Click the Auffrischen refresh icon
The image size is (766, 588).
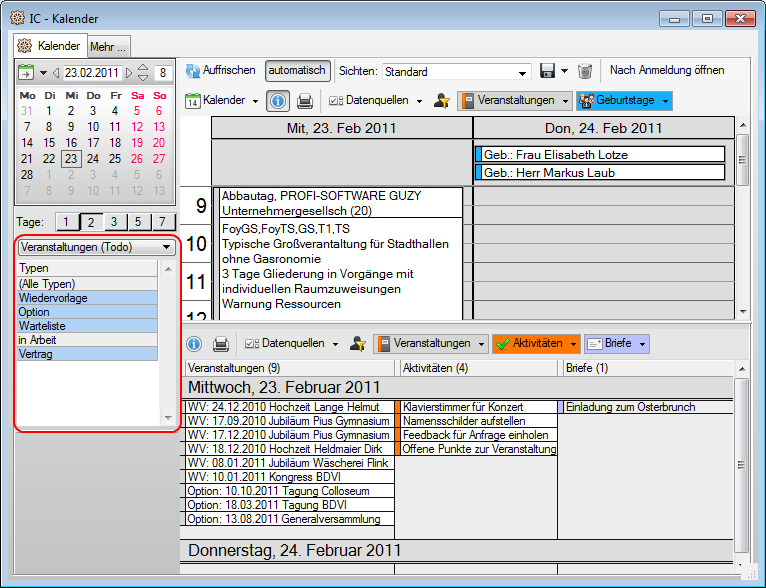pyautogui.click(x=193, y=71)
